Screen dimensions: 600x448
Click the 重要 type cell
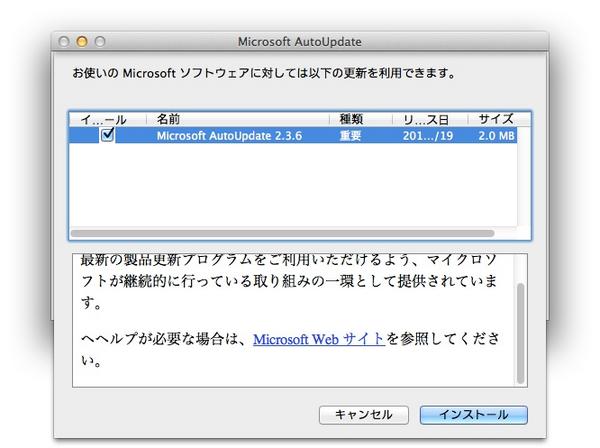(351, 136)
